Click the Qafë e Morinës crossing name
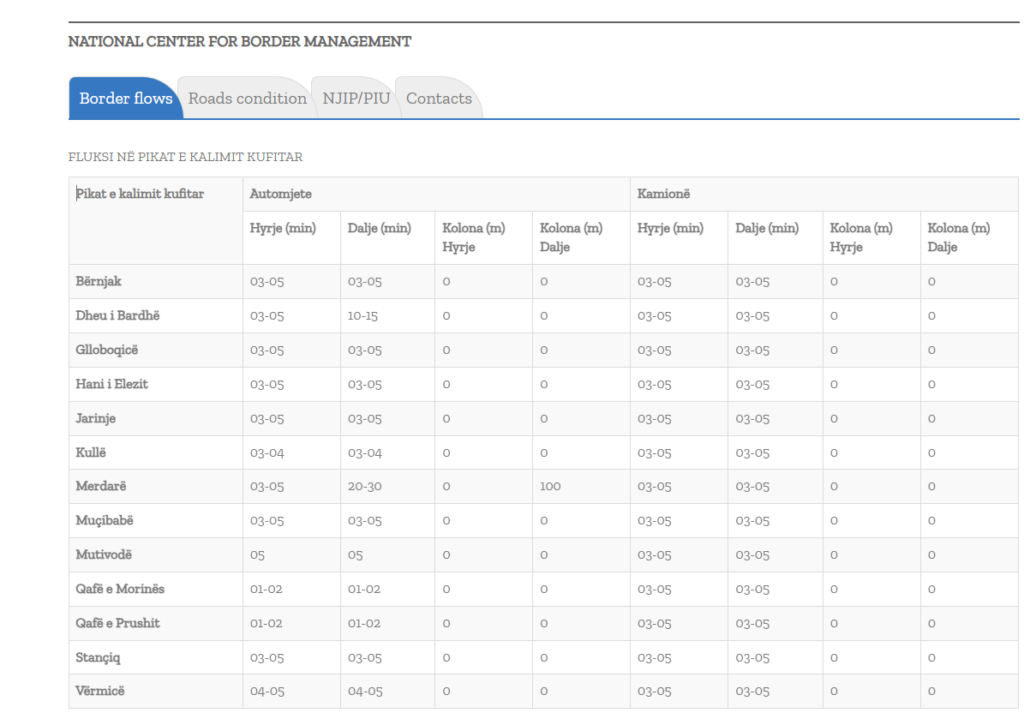This screenshot has height=713, width=1024. pyautogui.click(x=120, y=589)
